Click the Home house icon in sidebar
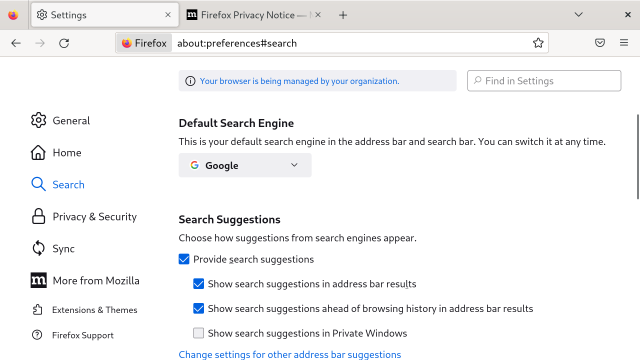 click(x=38, y=153)
